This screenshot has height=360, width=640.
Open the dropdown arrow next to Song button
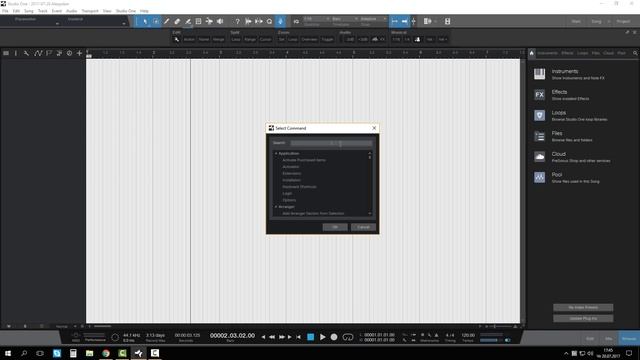click(609, 21)
